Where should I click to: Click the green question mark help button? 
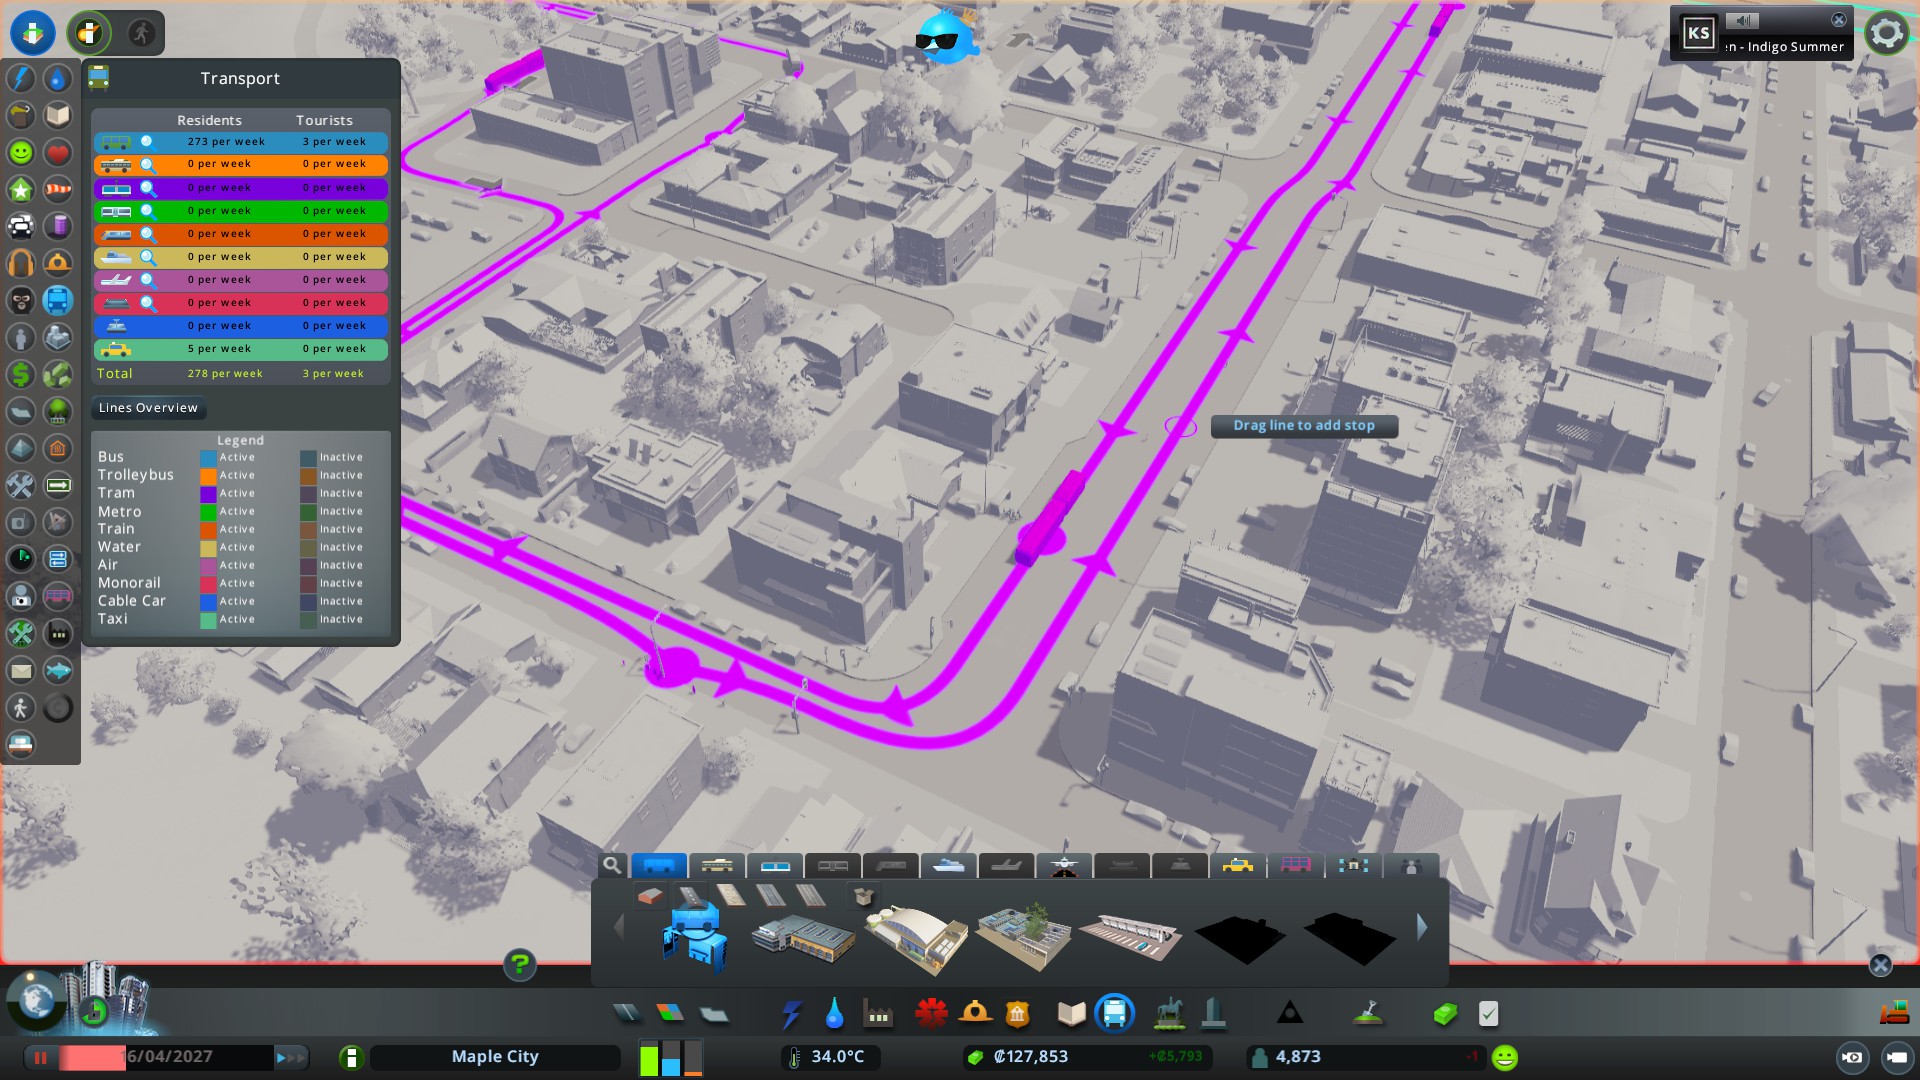pyautogui.click(x=519, y=966)
